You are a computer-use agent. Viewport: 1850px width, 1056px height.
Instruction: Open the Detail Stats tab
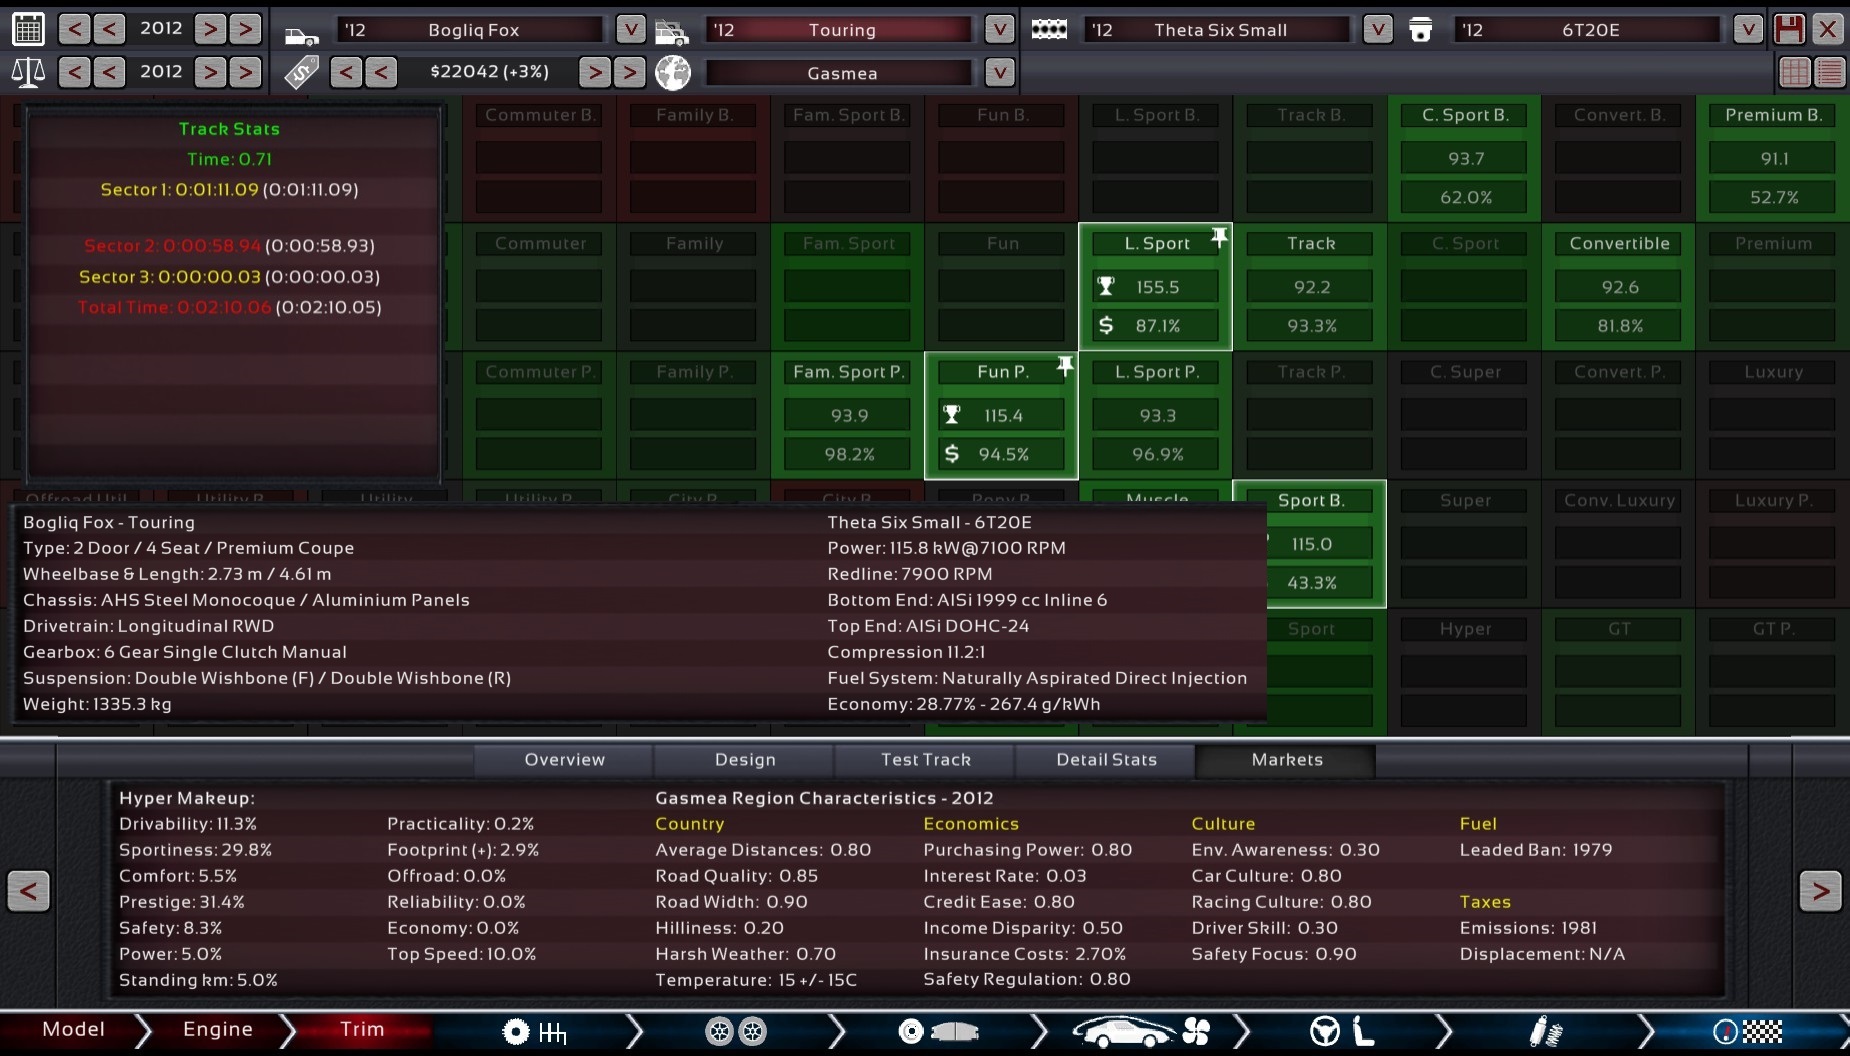[1107, 760]
